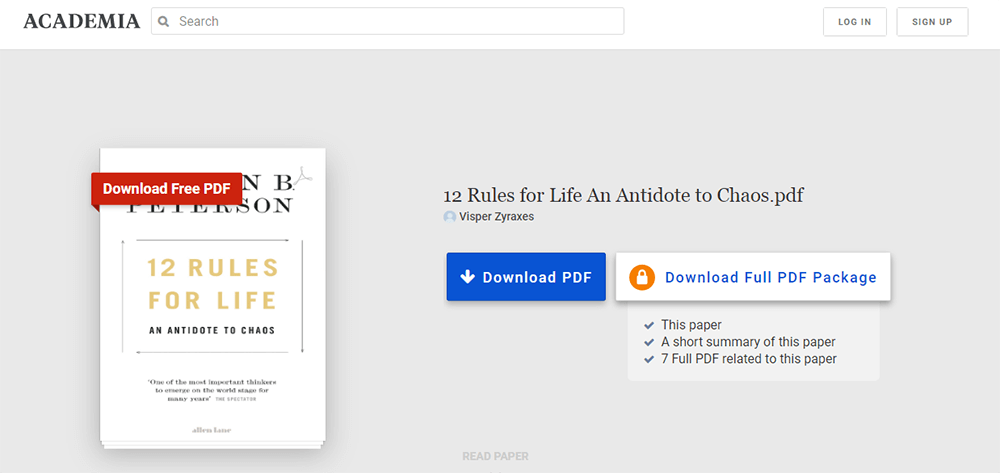The image size is (1000, 473).
Task: Click the author avatar icon
Action: [x=450, y=217]
